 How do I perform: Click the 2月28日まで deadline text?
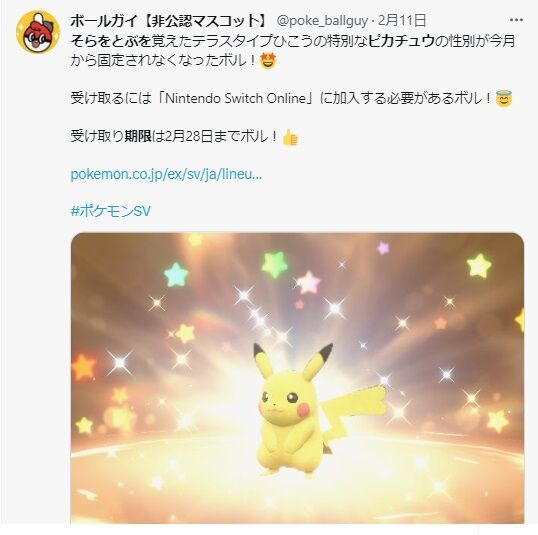click(203, 136)
